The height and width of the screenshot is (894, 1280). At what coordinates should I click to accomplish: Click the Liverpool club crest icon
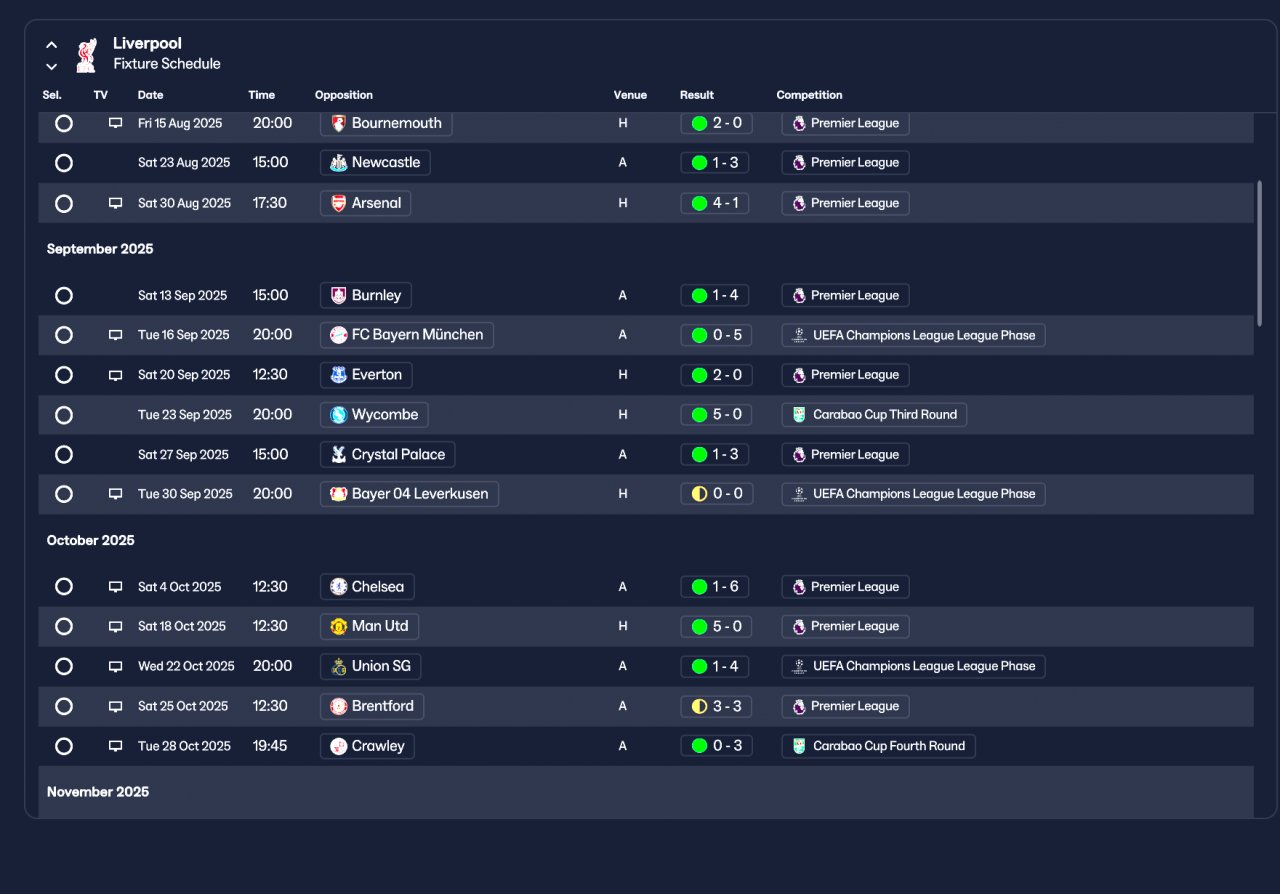point(87,55)
